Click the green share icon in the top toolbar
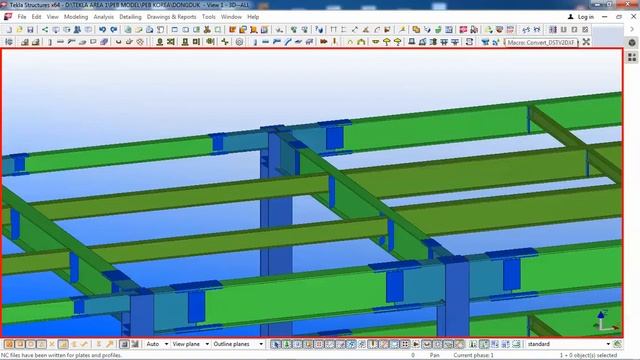The width and height of the screenshot is (640, 360). tap(45, 30)
